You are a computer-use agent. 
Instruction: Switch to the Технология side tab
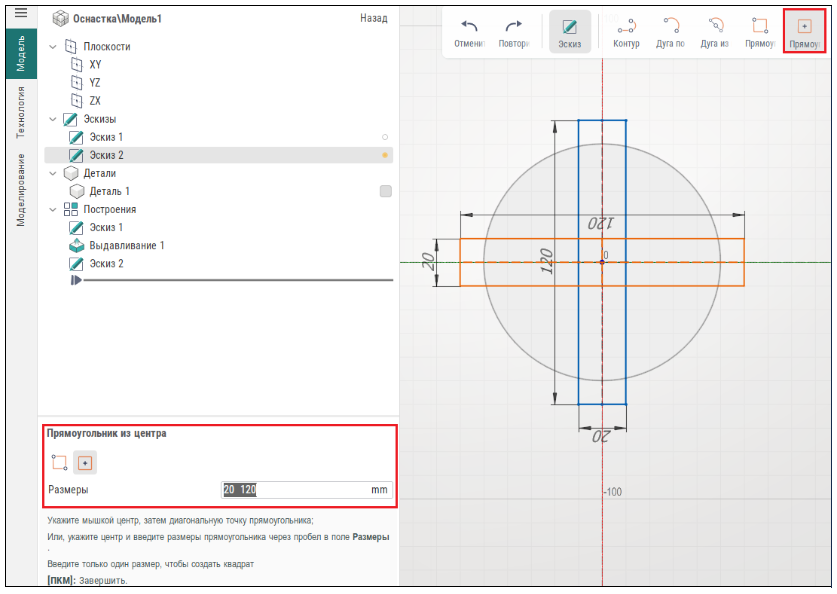20,112
